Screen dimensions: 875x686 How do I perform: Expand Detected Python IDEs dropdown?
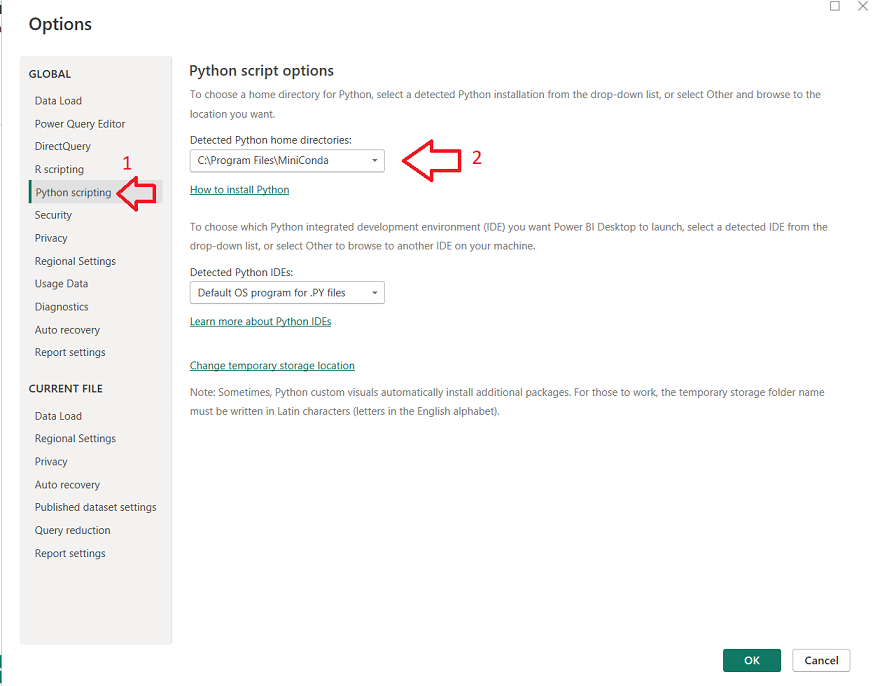click(287, 292)
